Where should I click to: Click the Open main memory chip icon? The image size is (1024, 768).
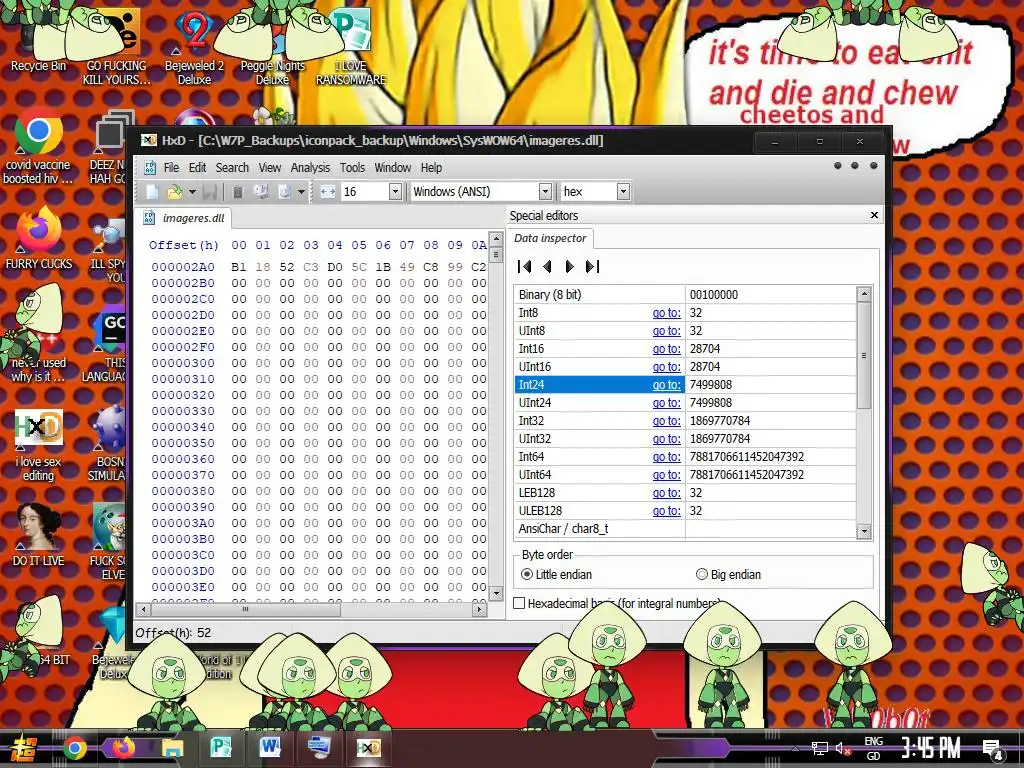click(x=238, y=191)
